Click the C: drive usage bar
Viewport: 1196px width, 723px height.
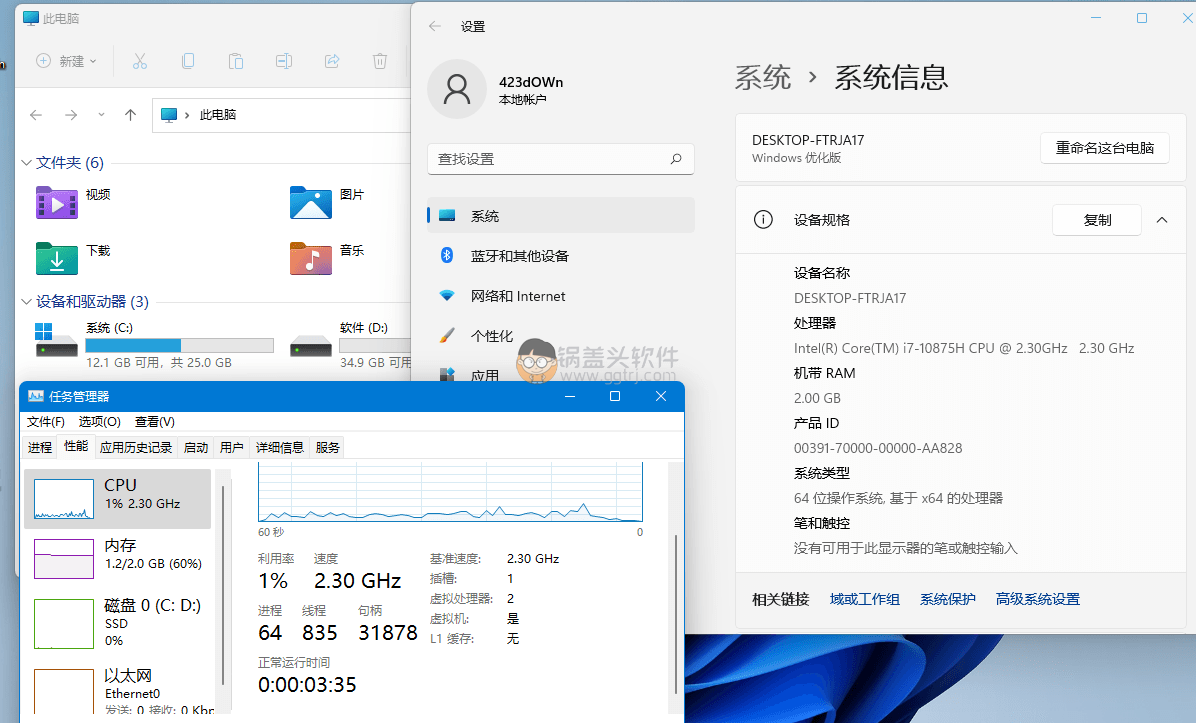(180, 345)
